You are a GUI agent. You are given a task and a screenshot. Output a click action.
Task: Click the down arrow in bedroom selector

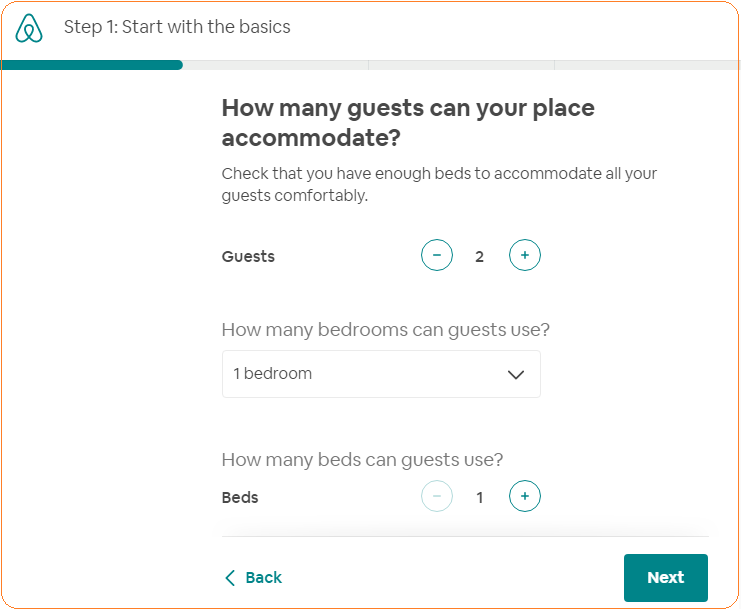click(x=516, y=375)
